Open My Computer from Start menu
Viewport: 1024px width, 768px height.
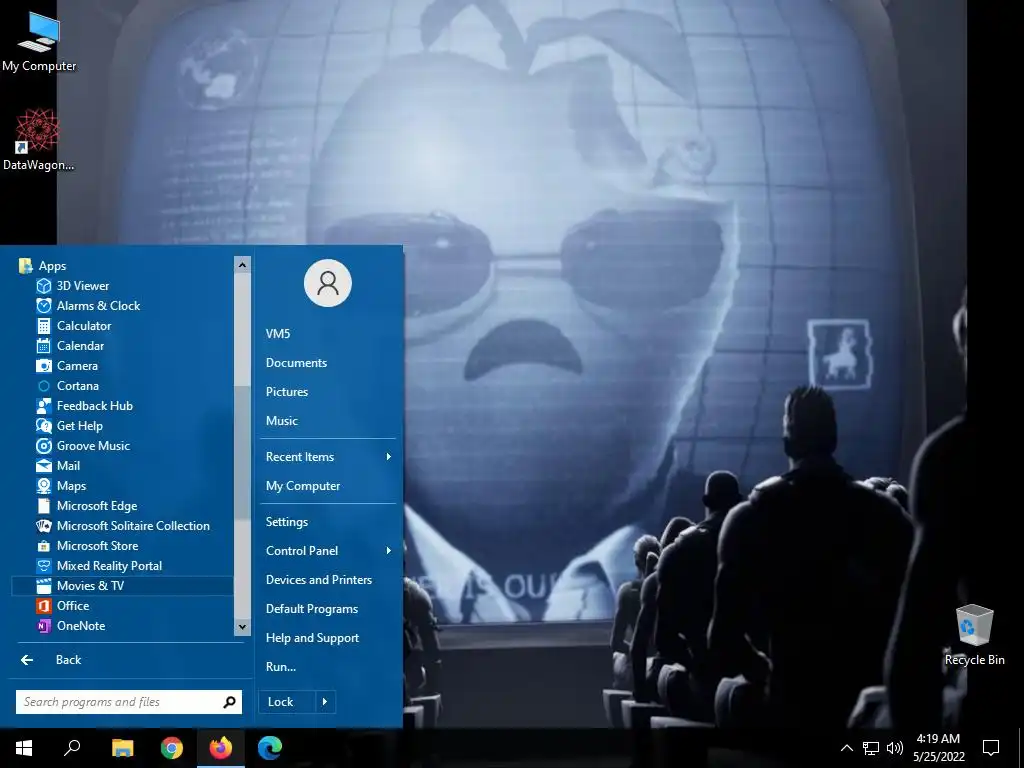(303, 486)
